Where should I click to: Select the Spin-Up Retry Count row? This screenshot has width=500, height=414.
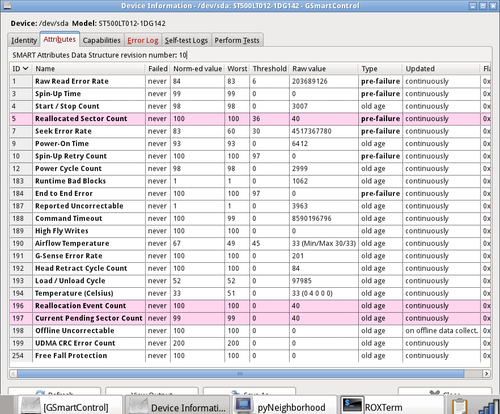pos(250,156)
